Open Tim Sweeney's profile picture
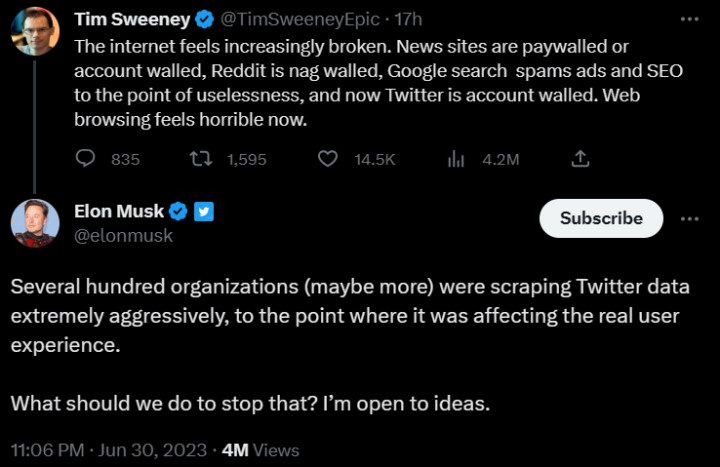 (35, 31)
